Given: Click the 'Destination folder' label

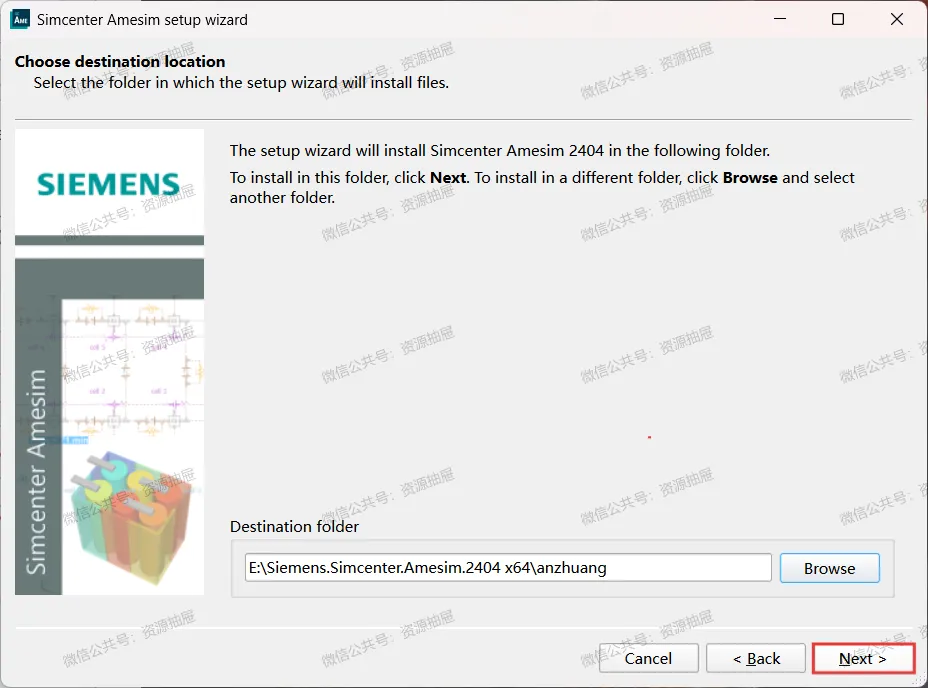Looking at the screenshot, I should (x=294, y=526).
